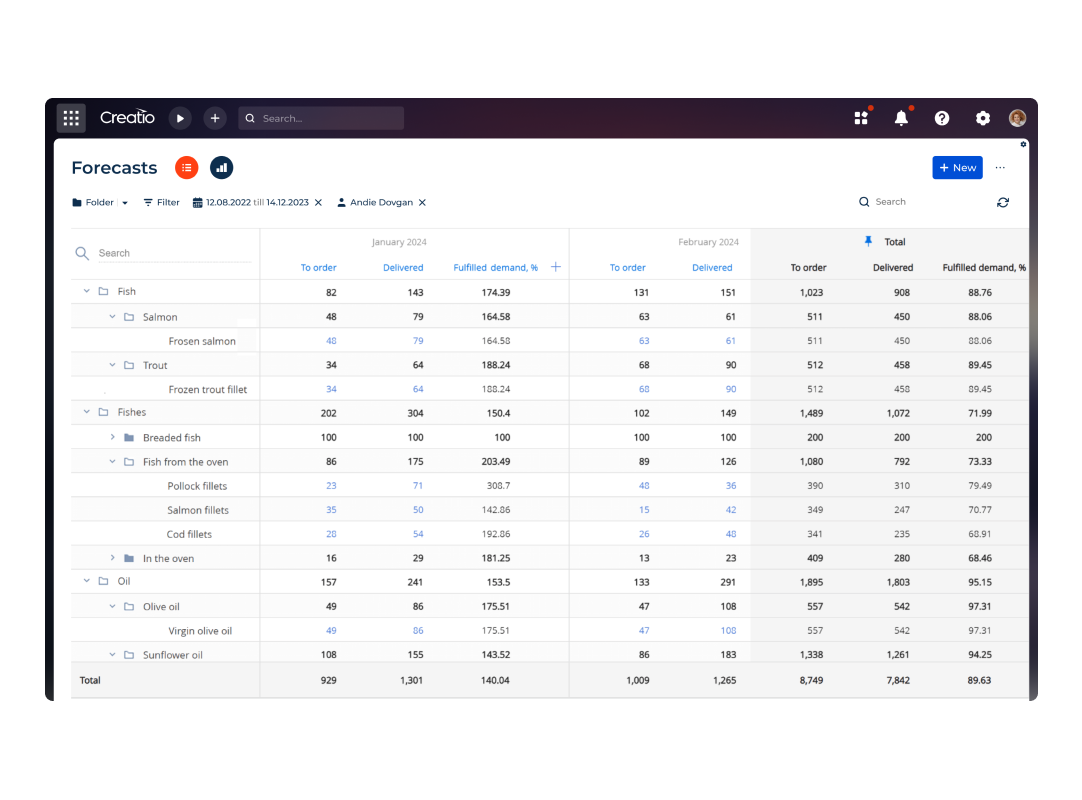Switch to the orange list view

[187, 168]
